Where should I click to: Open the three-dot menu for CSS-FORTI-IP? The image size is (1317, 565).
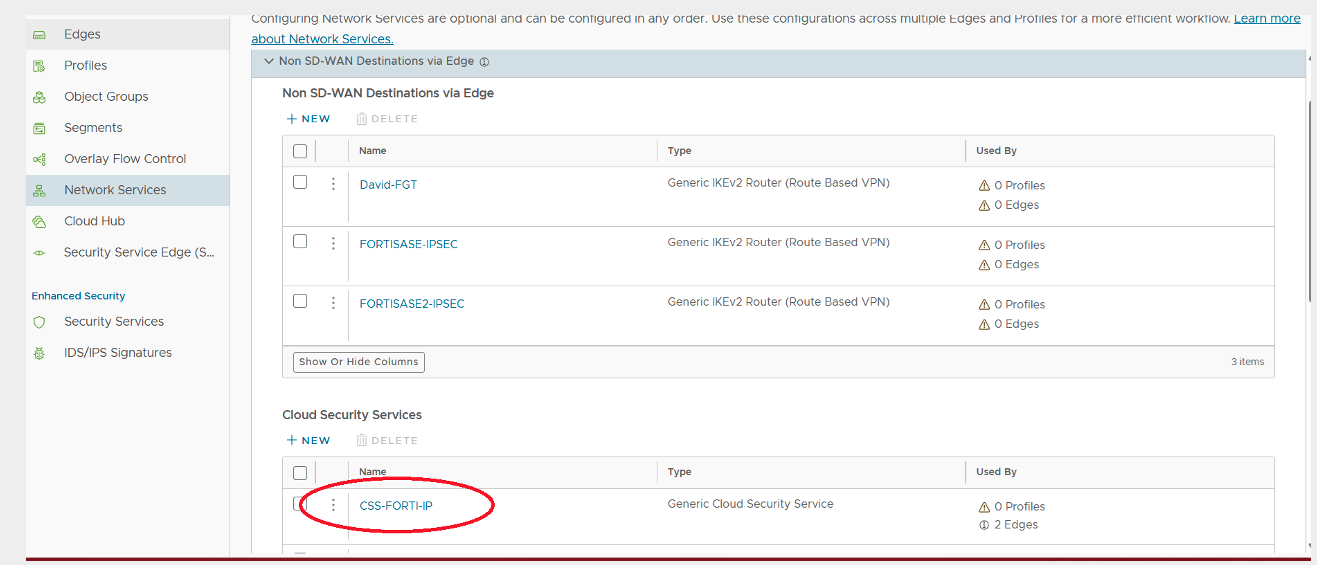point(333,505)
